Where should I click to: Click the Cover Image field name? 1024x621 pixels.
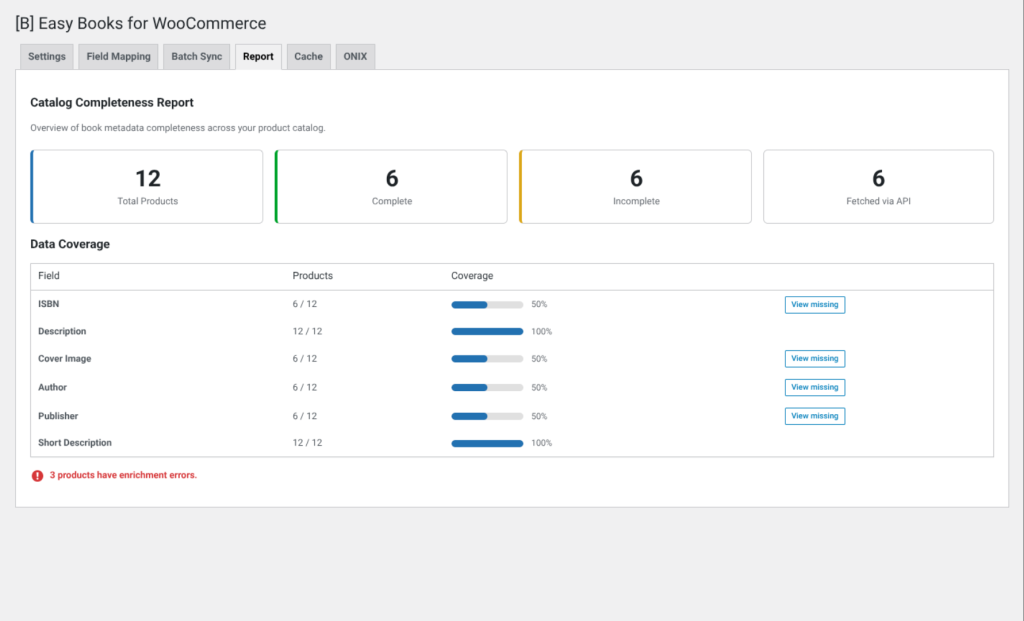[x=65, y=358]
